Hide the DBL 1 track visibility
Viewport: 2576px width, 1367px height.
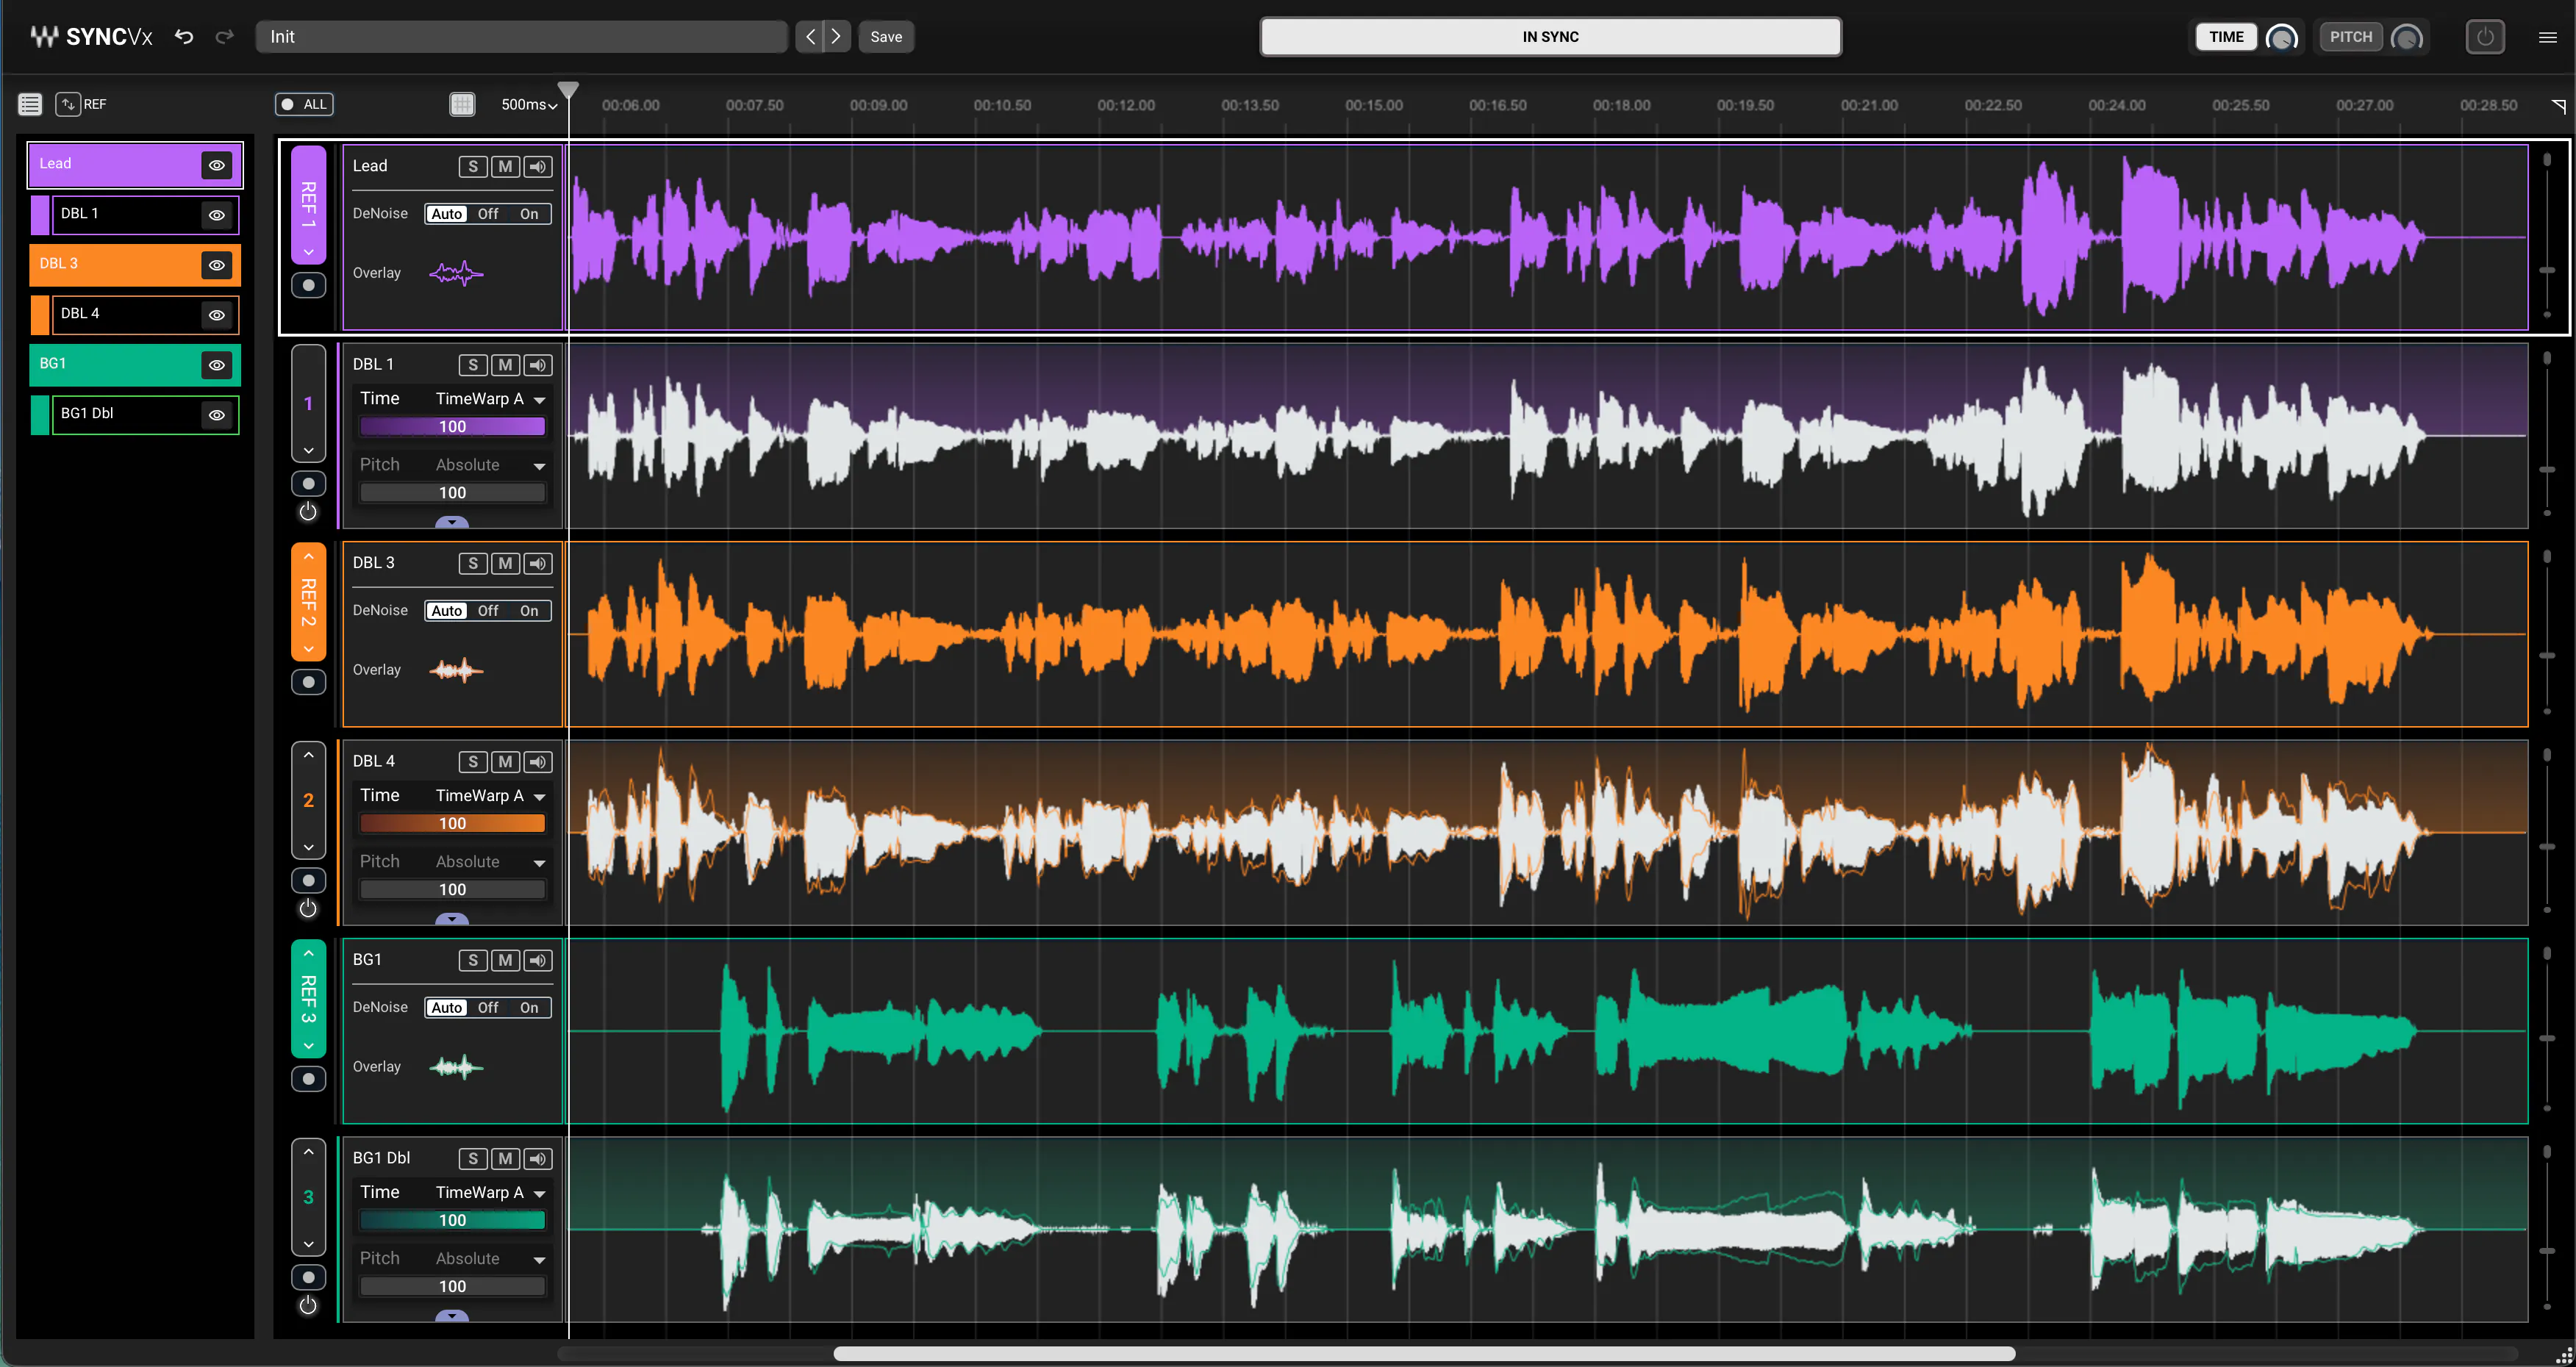click(x=216, y=215)
